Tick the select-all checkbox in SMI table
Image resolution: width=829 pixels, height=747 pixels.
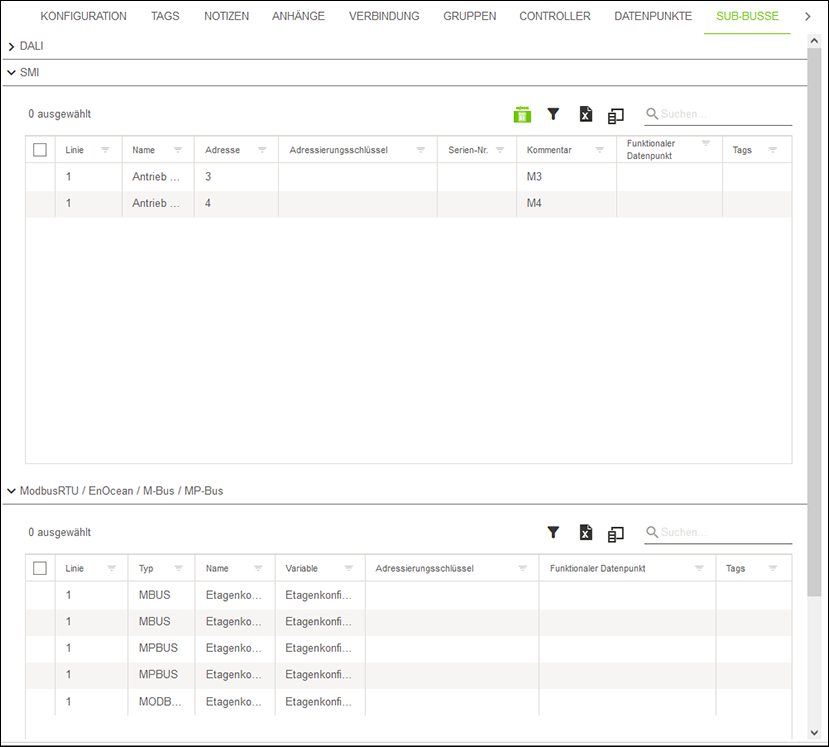coord(40,150)
